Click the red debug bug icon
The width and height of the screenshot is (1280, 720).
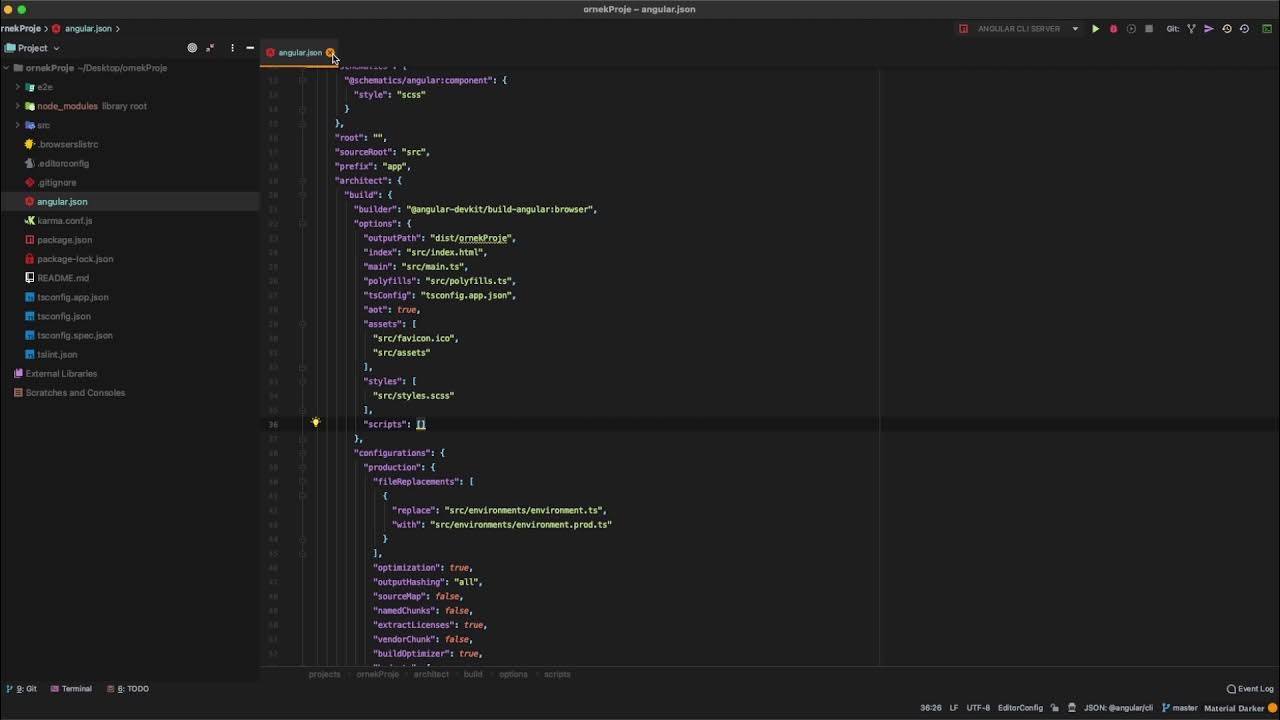[1113, 29]
